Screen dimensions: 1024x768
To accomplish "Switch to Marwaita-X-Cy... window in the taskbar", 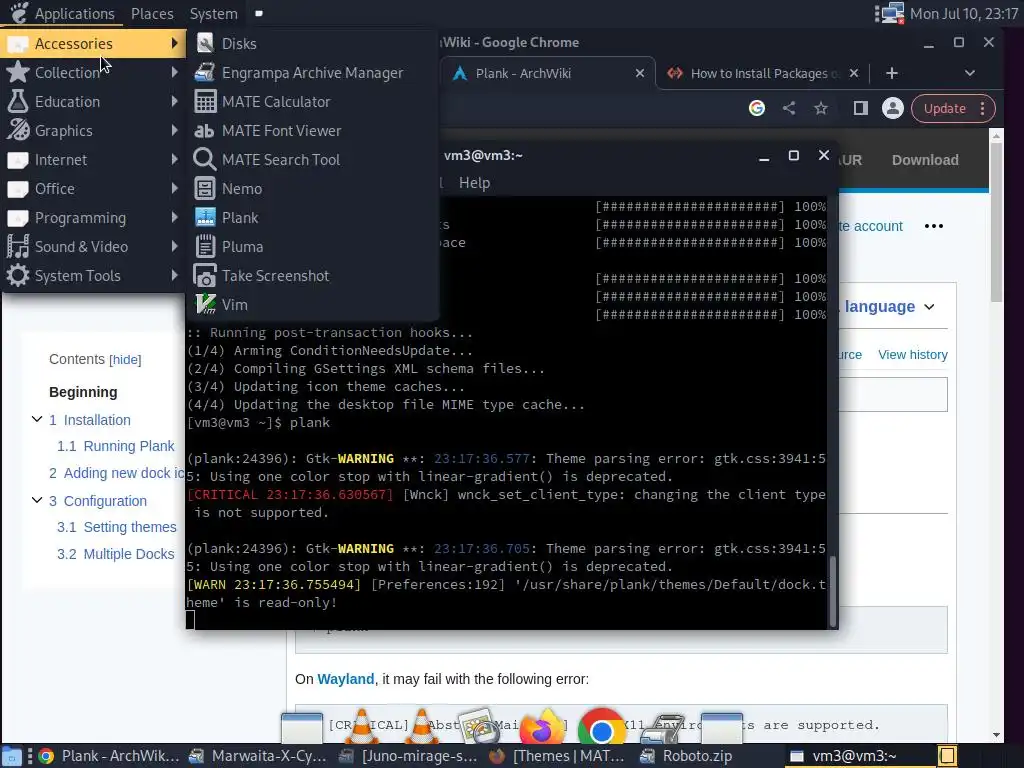I will [257, 756].
